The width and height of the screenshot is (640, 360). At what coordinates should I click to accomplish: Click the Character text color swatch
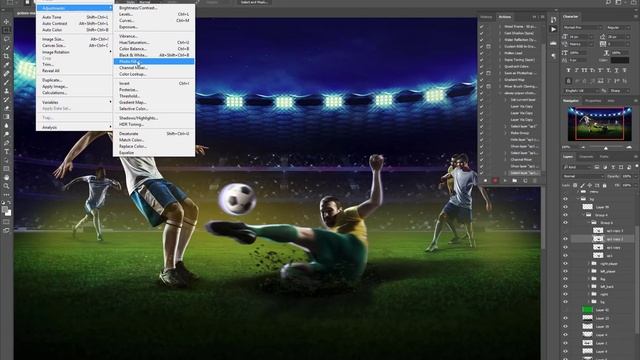coord(620,60)
